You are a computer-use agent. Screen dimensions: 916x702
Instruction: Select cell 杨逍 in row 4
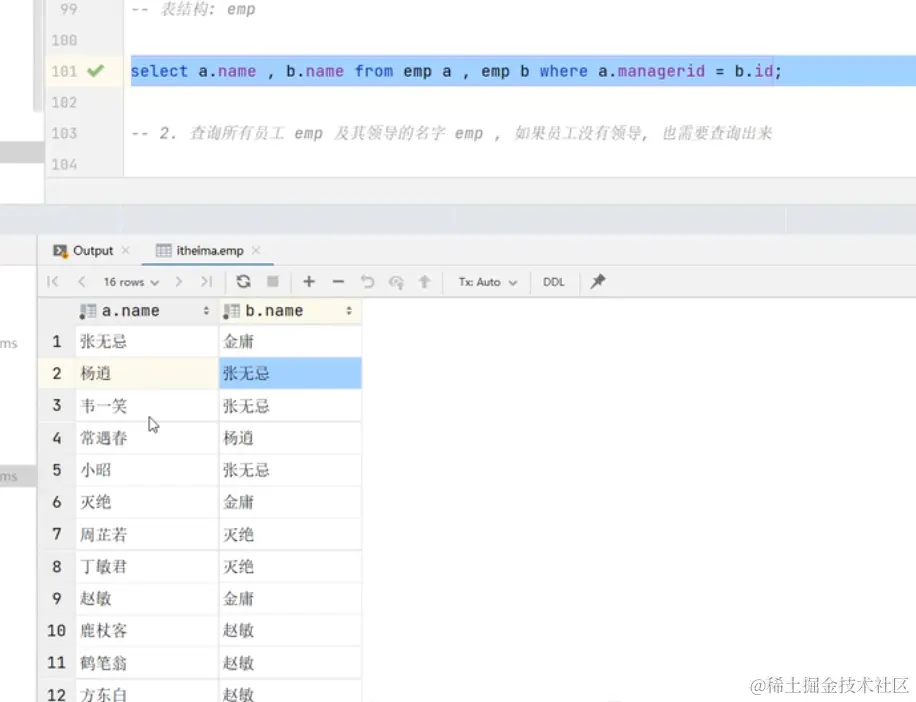coord(290,438)
